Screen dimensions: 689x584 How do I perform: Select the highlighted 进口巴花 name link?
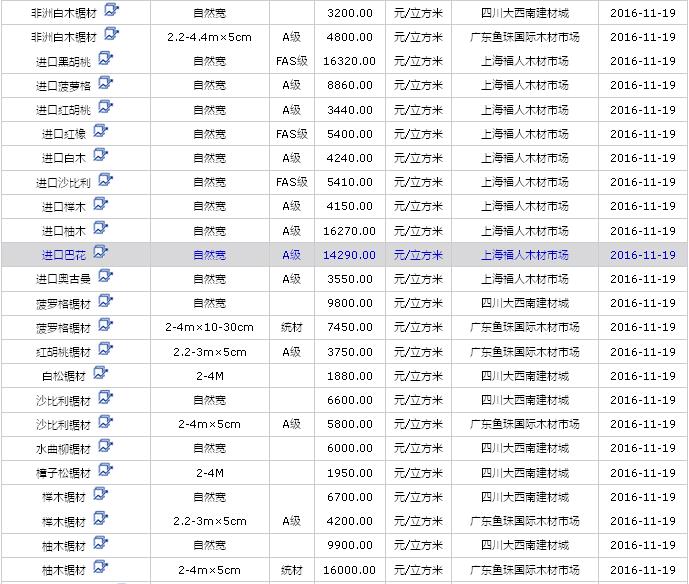(x=64, y=255)
